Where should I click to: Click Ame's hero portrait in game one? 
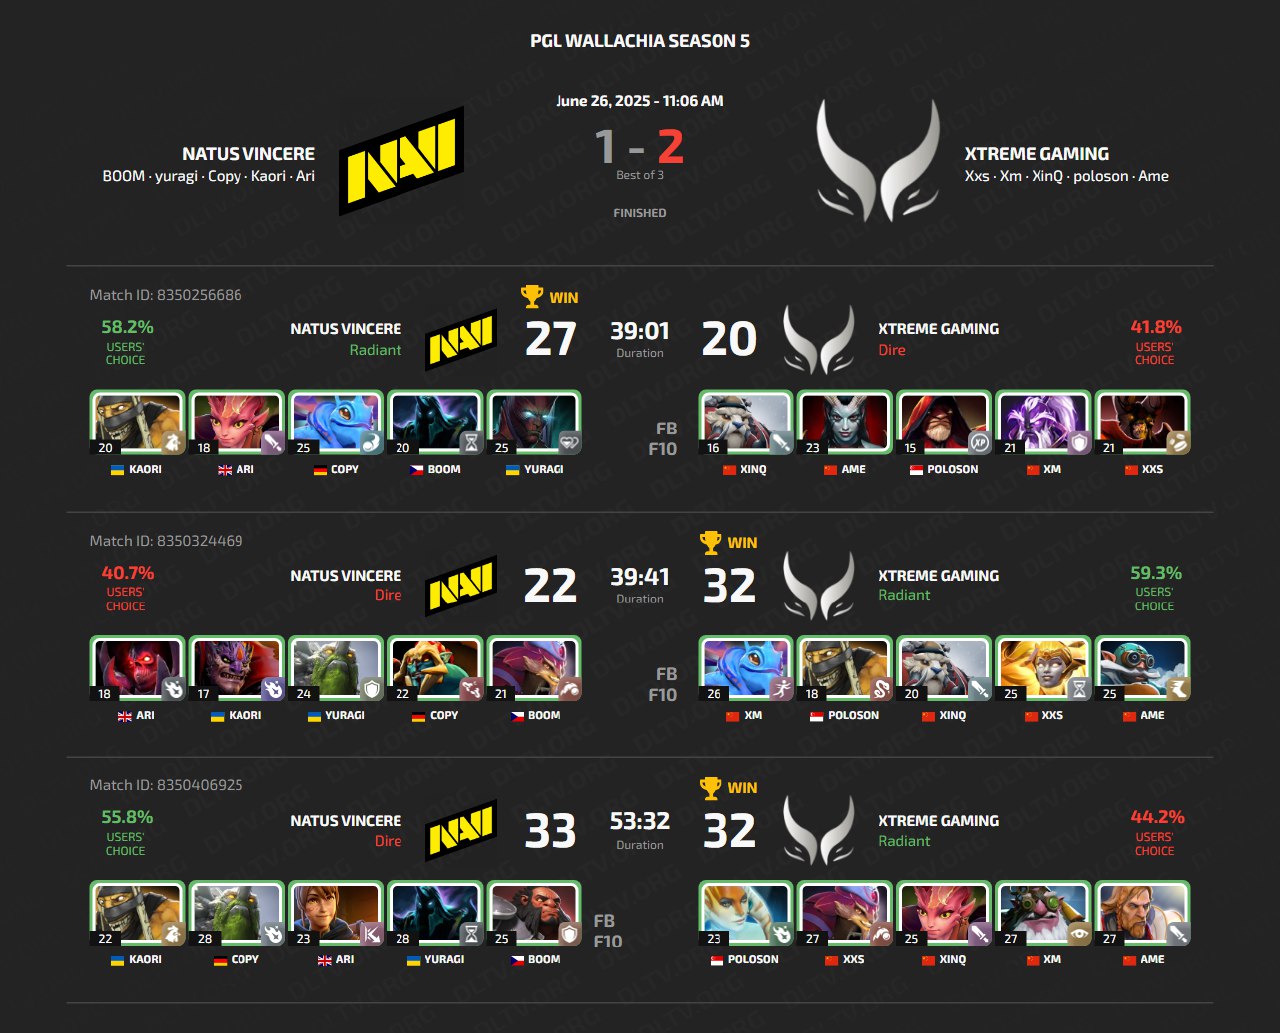pyautogui.click(x=844, y=424)
